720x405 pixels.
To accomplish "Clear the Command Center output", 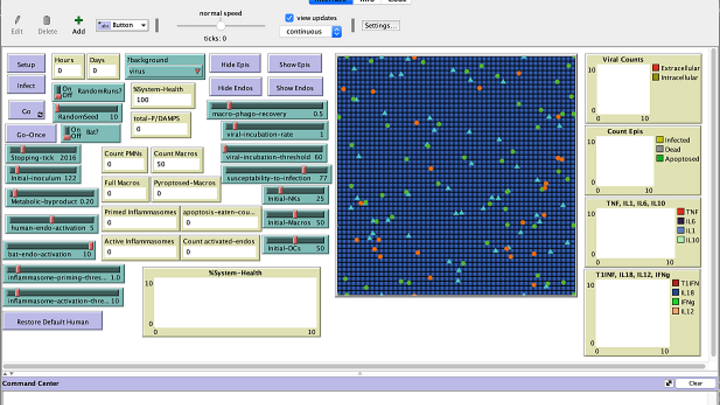I will 694,383.
